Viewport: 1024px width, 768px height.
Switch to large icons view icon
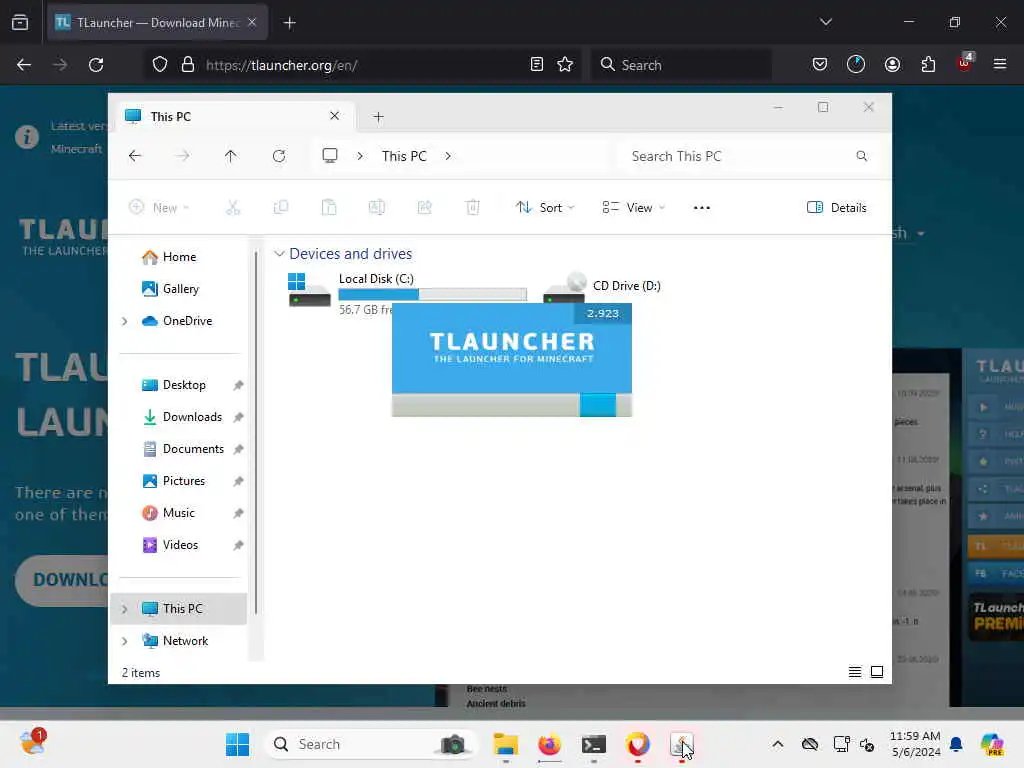877,672
